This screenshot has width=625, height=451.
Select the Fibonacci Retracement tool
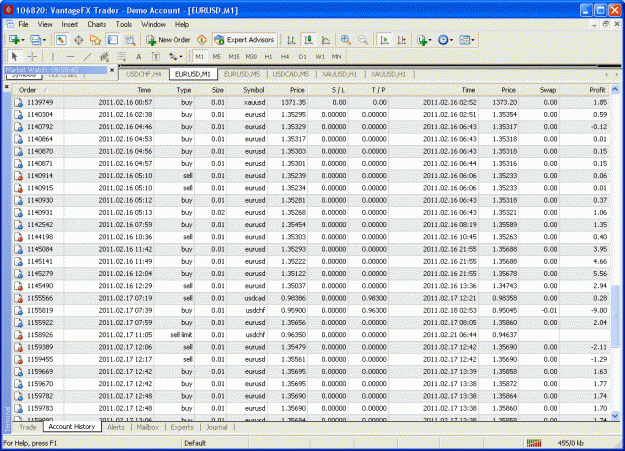[x=122, y=57]
